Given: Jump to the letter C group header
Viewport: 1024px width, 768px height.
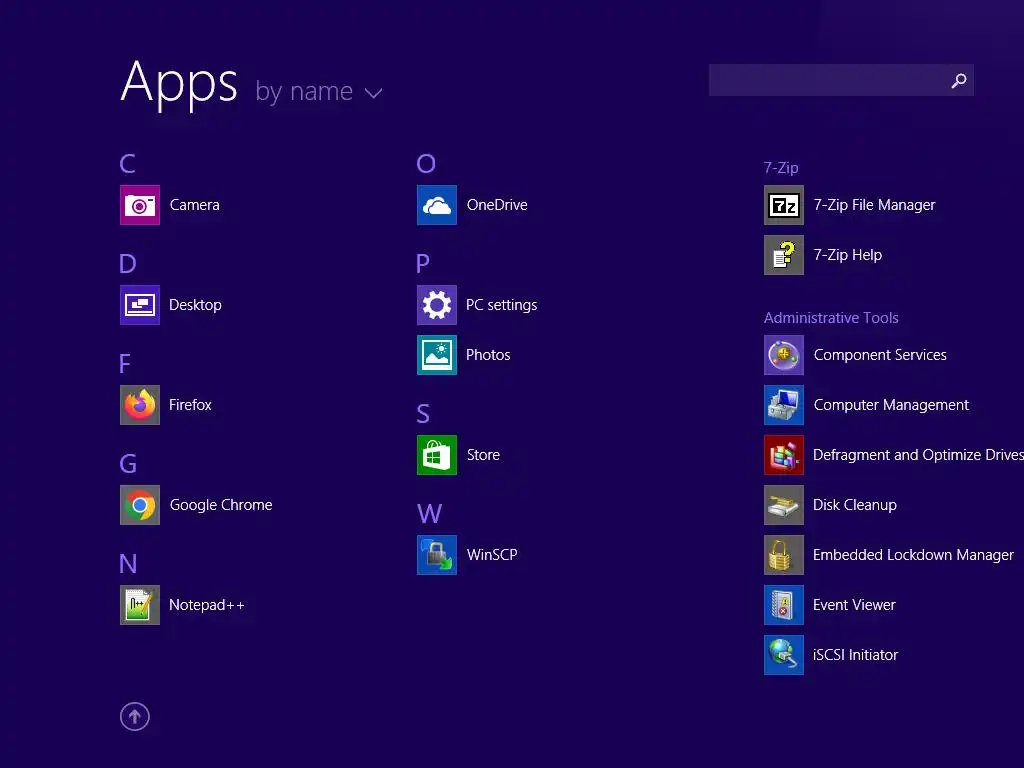Looking at the screenshot, I should coord(127,163).
